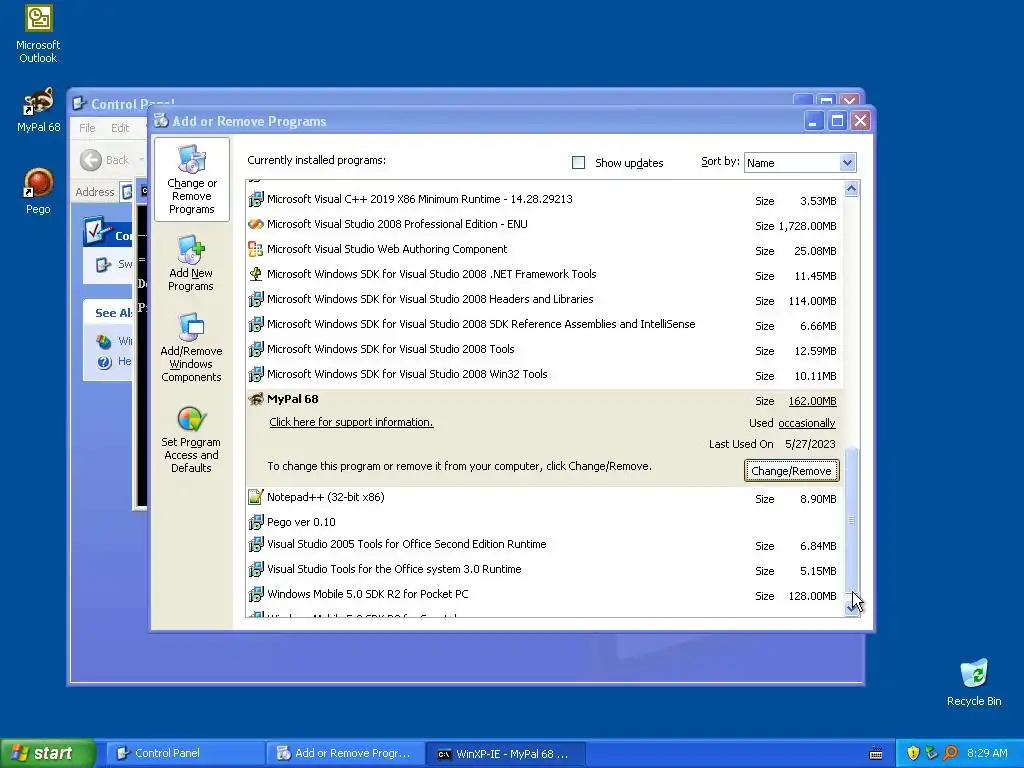
Task: Open Edit menu in Control Panel window
Action: (120, 128)
